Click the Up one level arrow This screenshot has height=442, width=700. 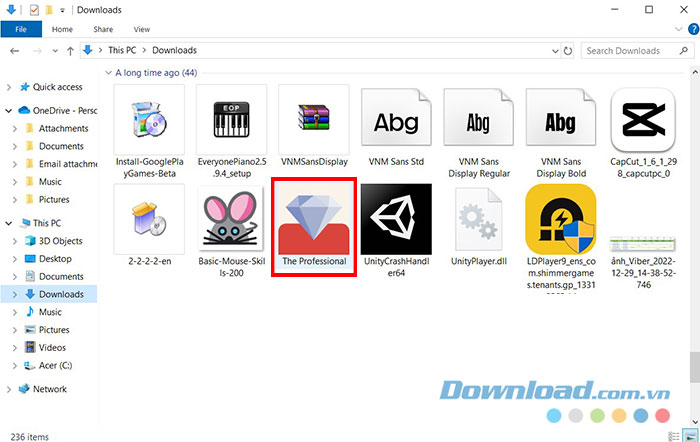coord(70,51)
